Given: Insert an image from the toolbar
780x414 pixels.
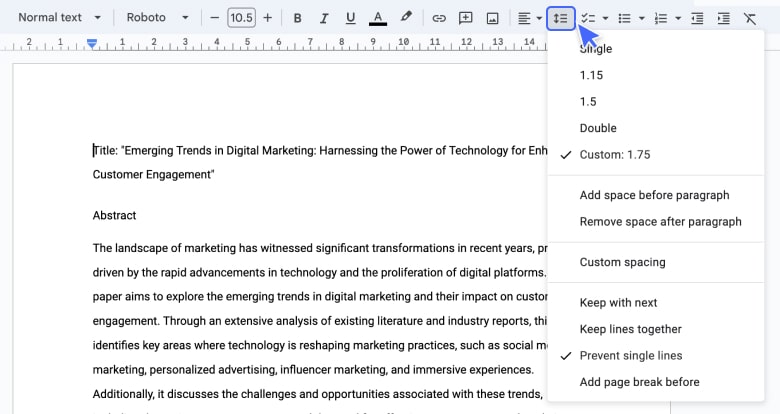Looking at the screenshot, I should (x=492, y=18).
